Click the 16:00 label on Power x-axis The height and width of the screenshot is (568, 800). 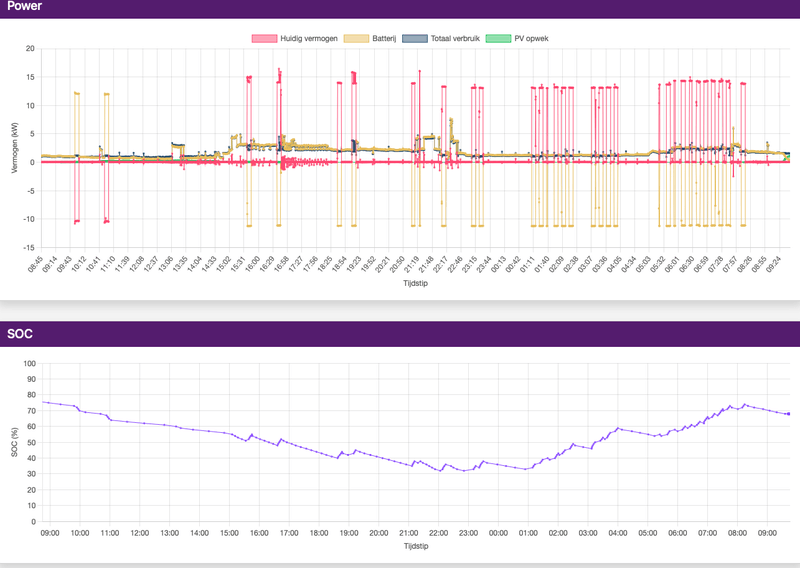252,264
